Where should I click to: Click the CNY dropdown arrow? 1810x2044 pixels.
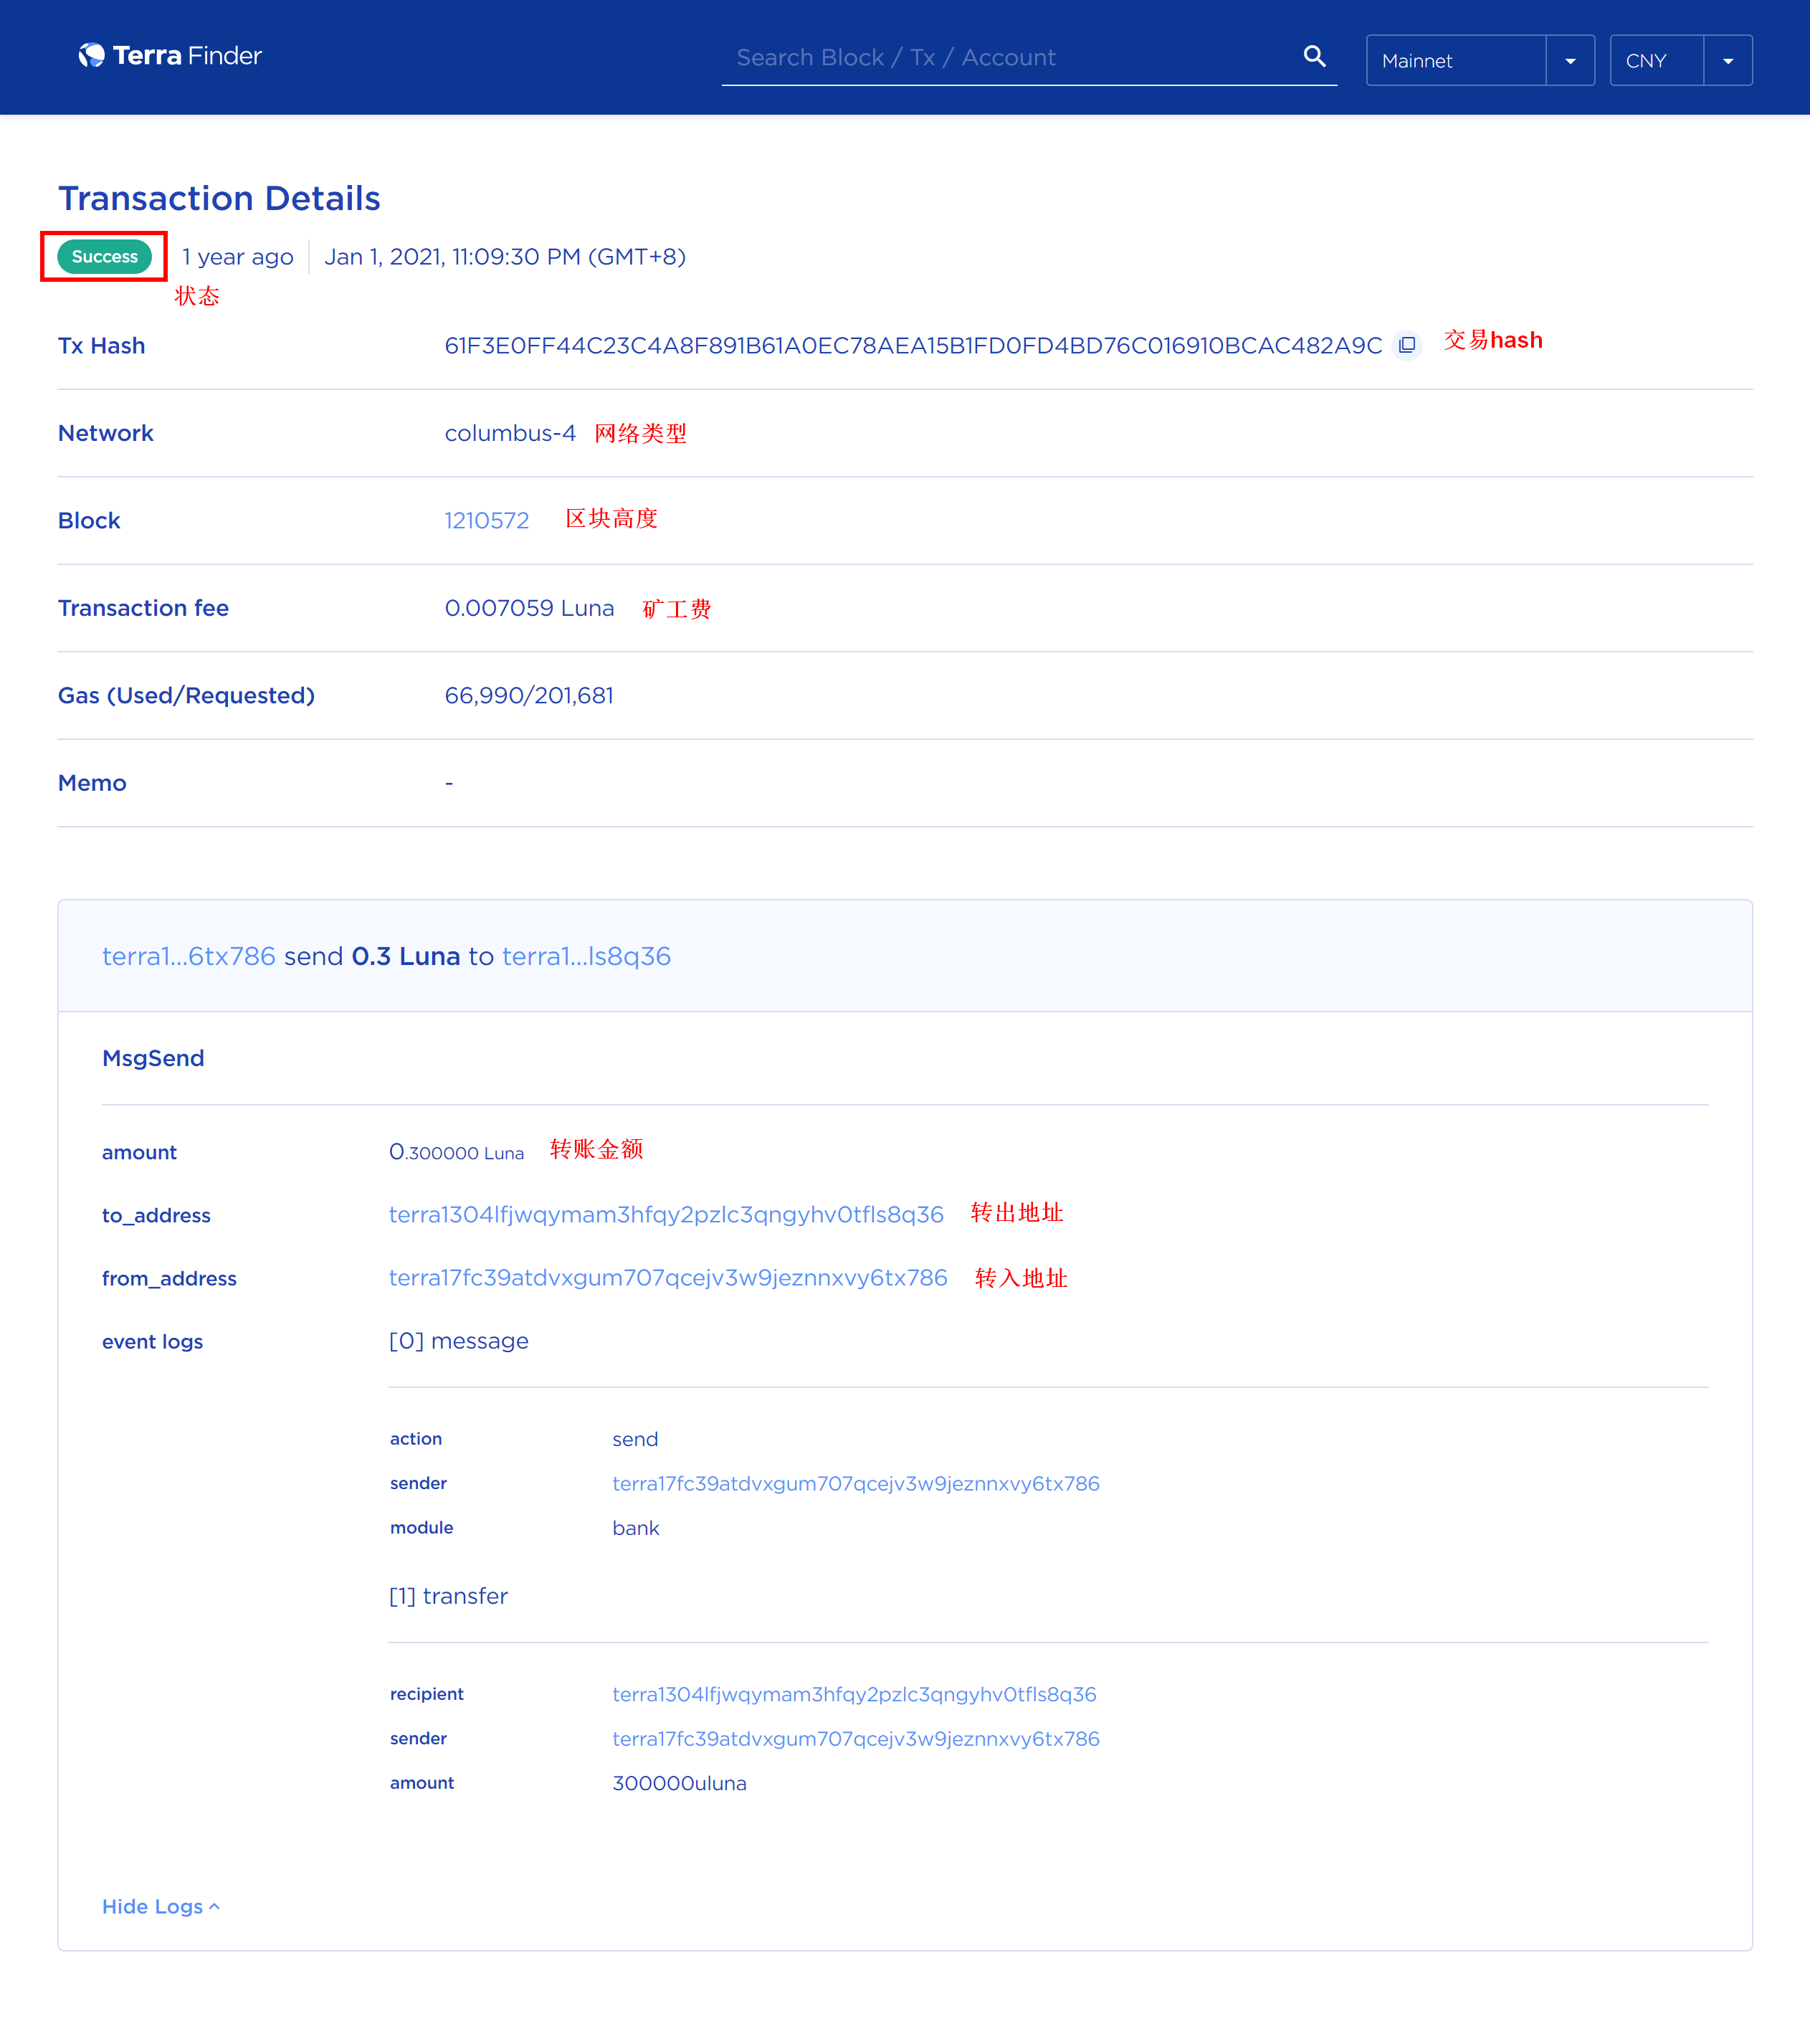[1728, 61]
